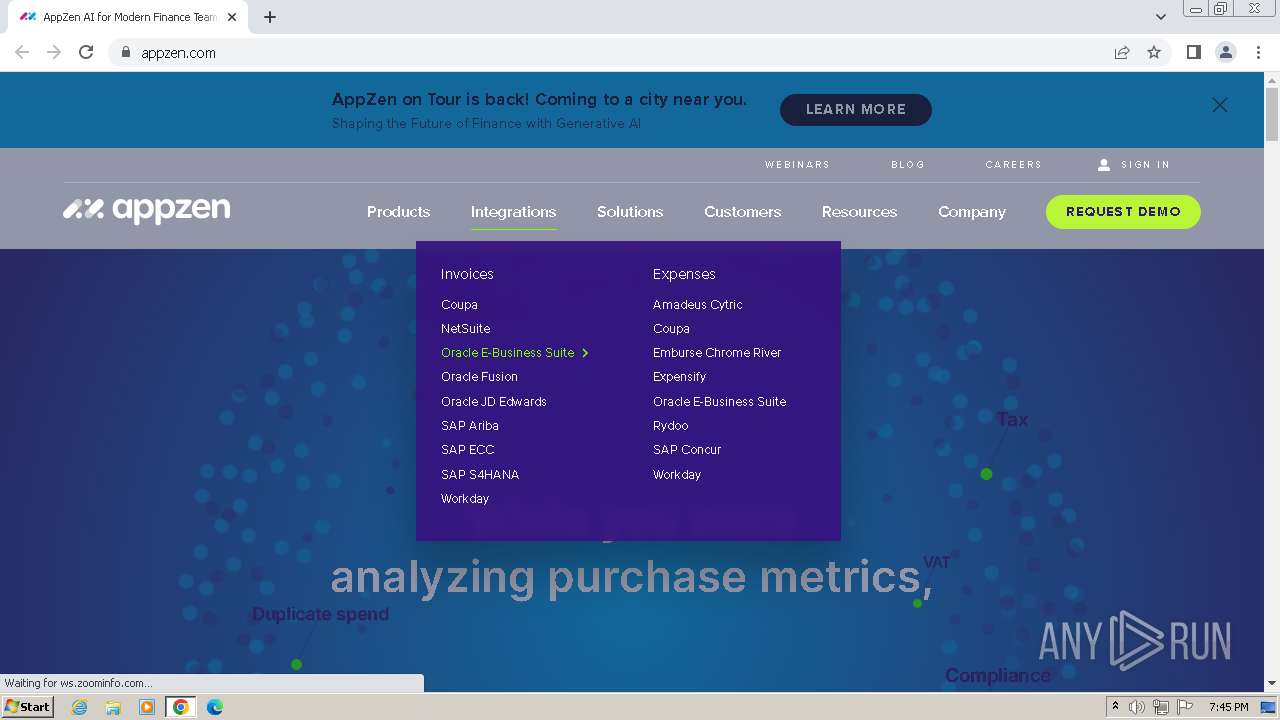Image resolution: width=1280 pixels, height=720 pixels.
Task: Select NetSuite under Invoices
Action: [465, 328]
